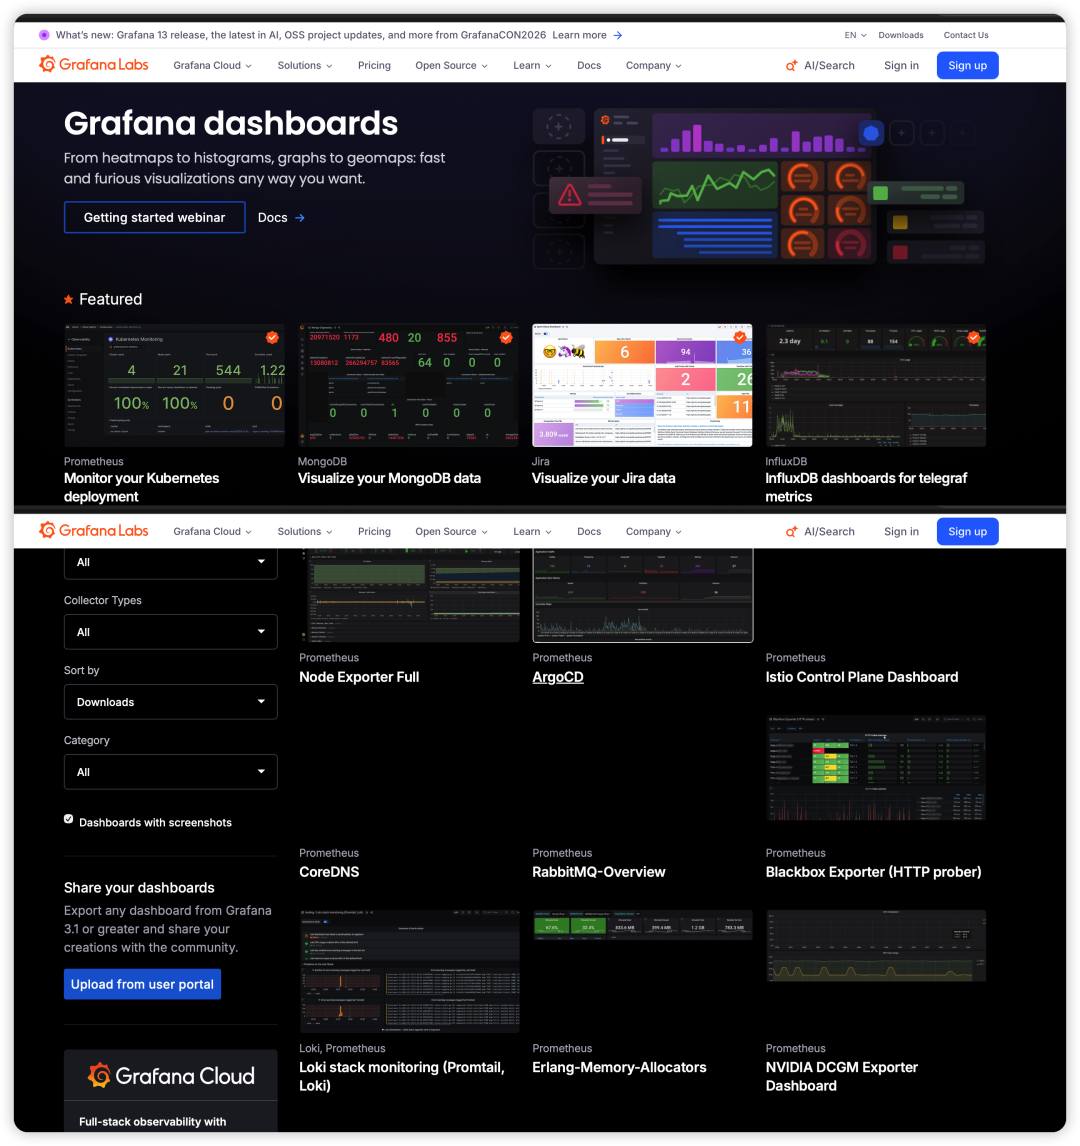The image size is (1080, 1146).
Task: Click Sign in link in the topmost navbar
Action: coord(901,65)
